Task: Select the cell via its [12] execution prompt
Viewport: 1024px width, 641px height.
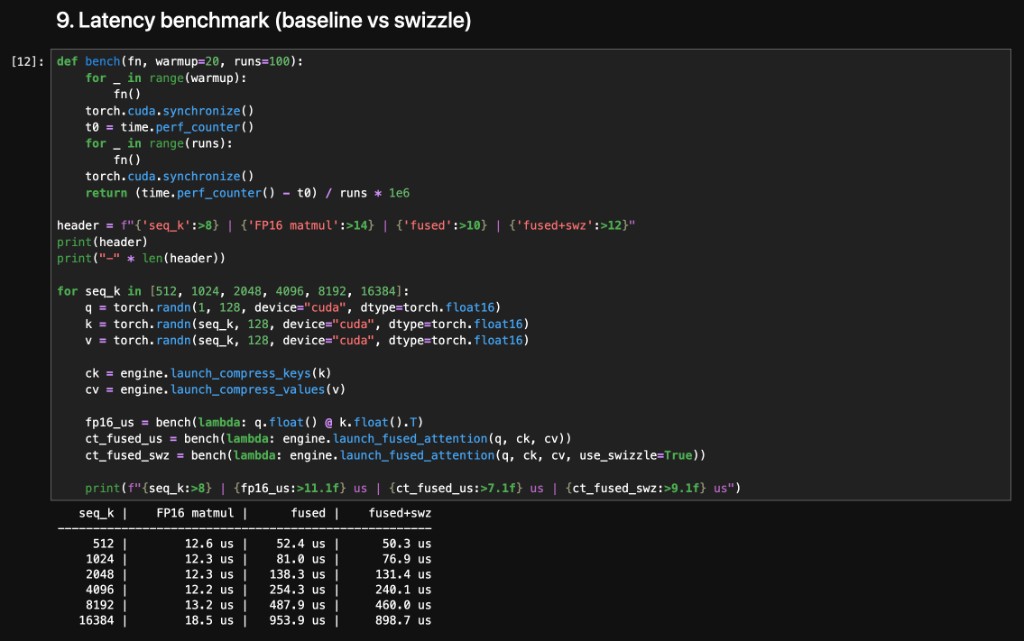Action: point(26,62)
